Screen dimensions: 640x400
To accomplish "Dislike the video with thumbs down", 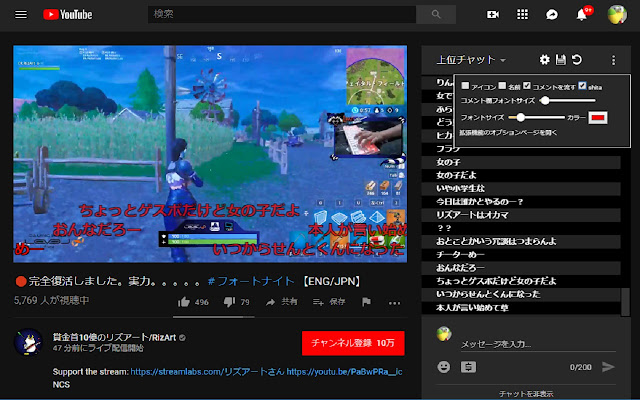I will [x=229, y=302].
